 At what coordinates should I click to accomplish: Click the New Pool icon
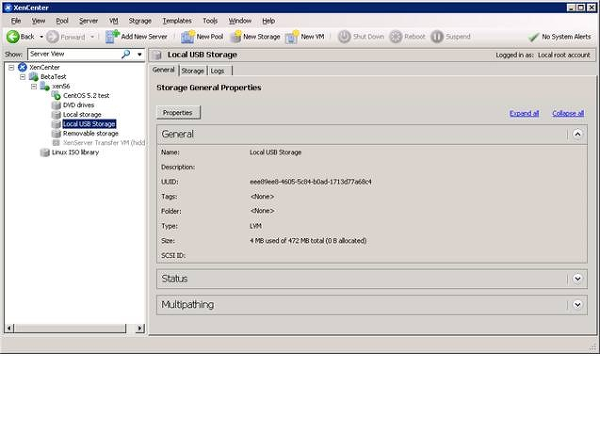pyautogui.click(x=188, y=36)
